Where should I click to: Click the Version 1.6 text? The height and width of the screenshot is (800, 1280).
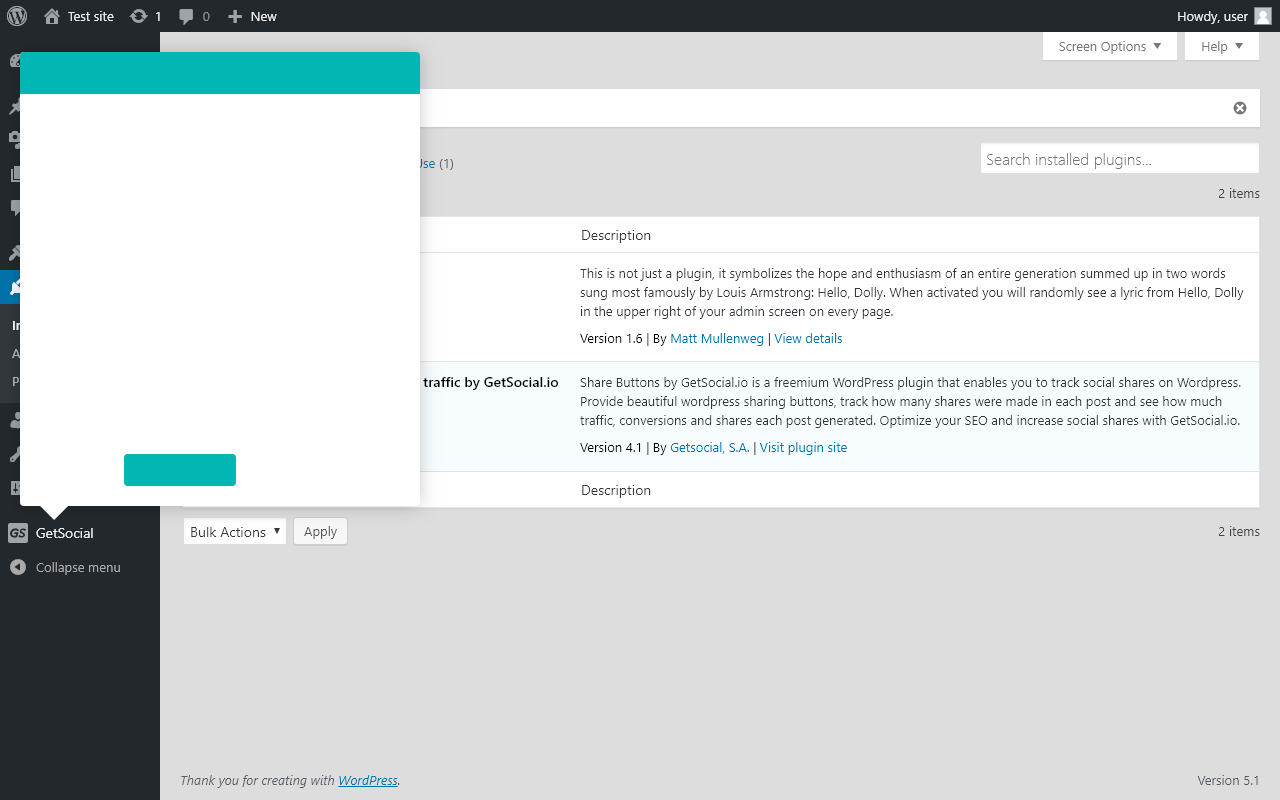pos(611,338)
